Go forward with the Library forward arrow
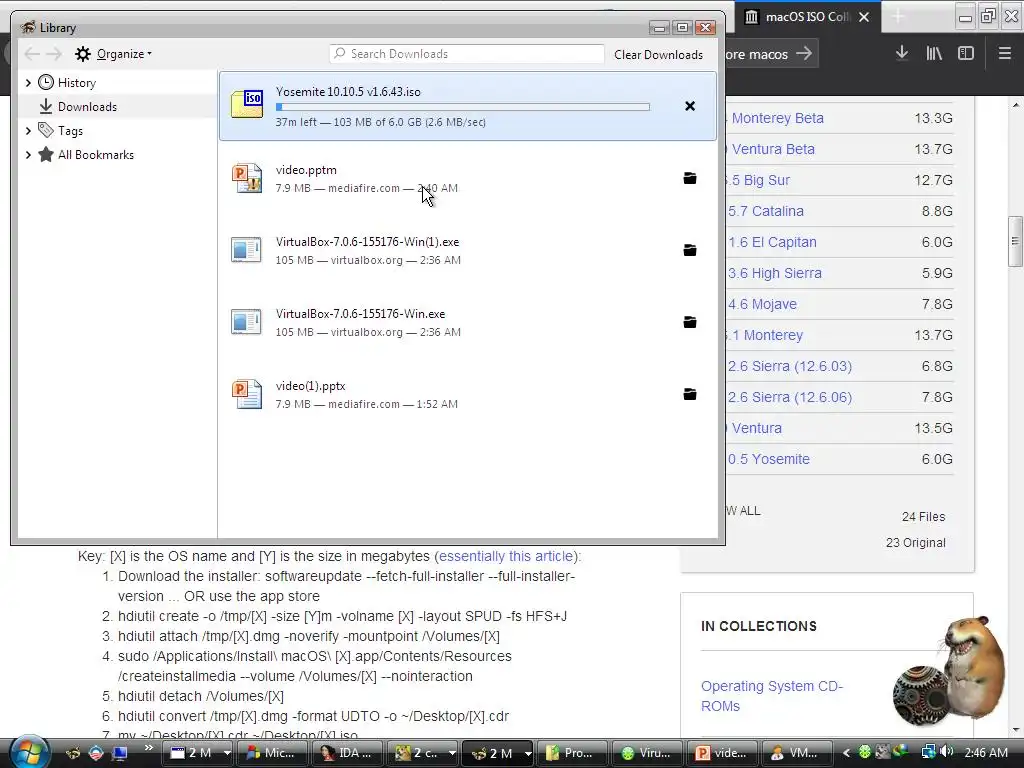Viewport: 1024px width, 768px height. point(54,54)
